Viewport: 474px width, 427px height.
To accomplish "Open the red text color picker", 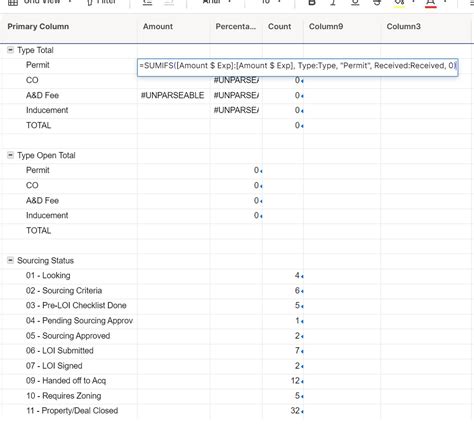I will click(x=431, y=3).
